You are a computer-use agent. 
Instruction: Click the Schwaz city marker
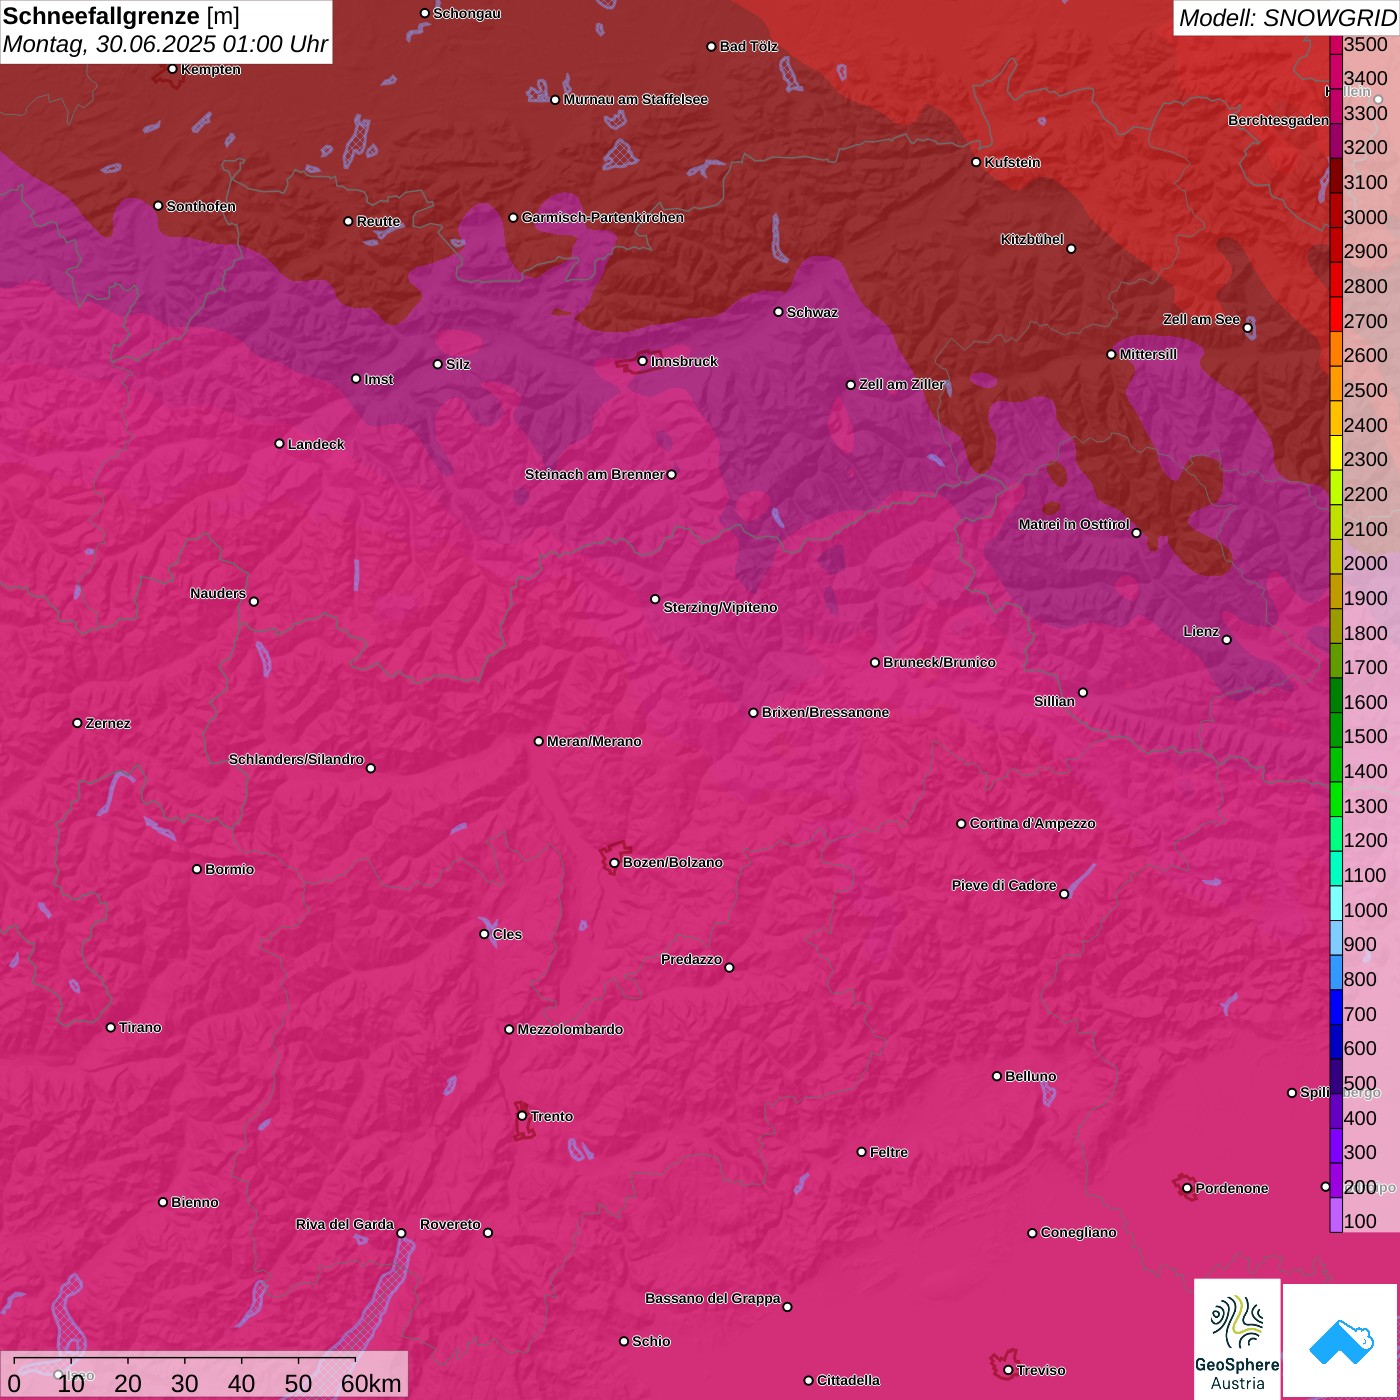[x=779, y=312]
